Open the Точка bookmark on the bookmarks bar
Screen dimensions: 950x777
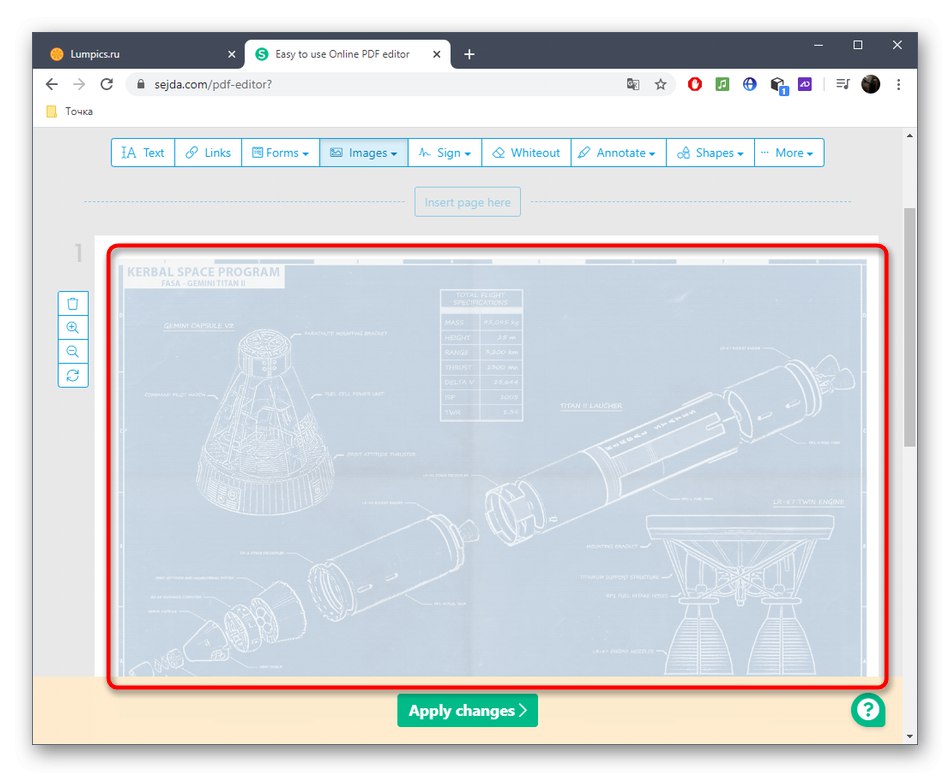pyautogui.click(x=69, y=111)
